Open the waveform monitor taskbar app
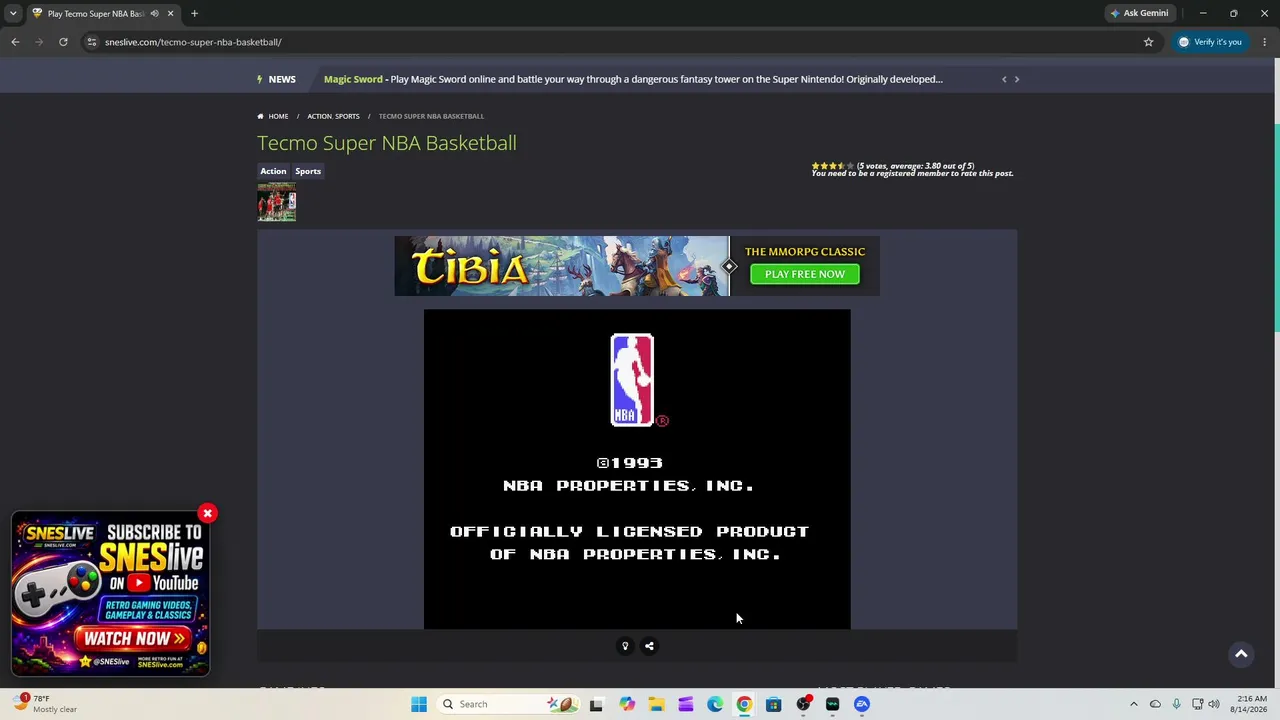The image size is (1280, 720). [x=832, y=704]
